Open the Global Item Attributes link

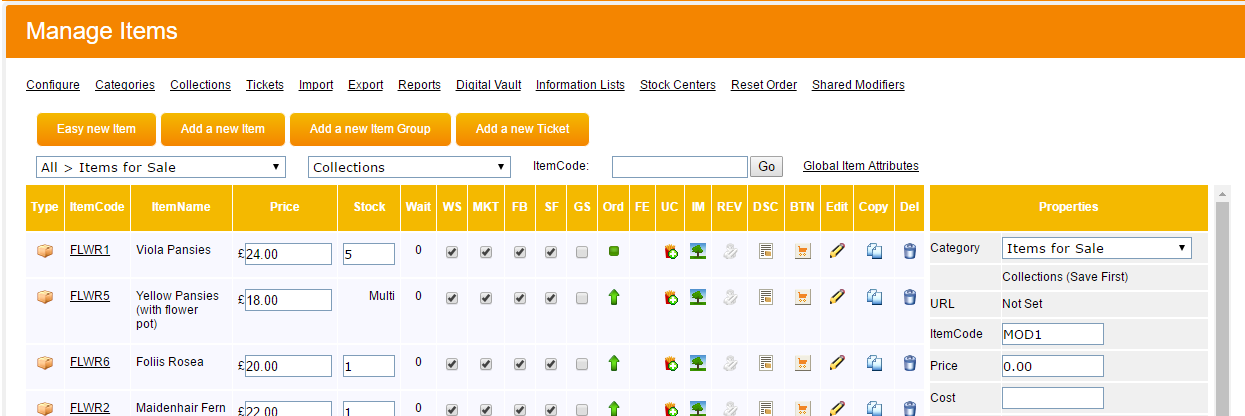pos(860,166)
